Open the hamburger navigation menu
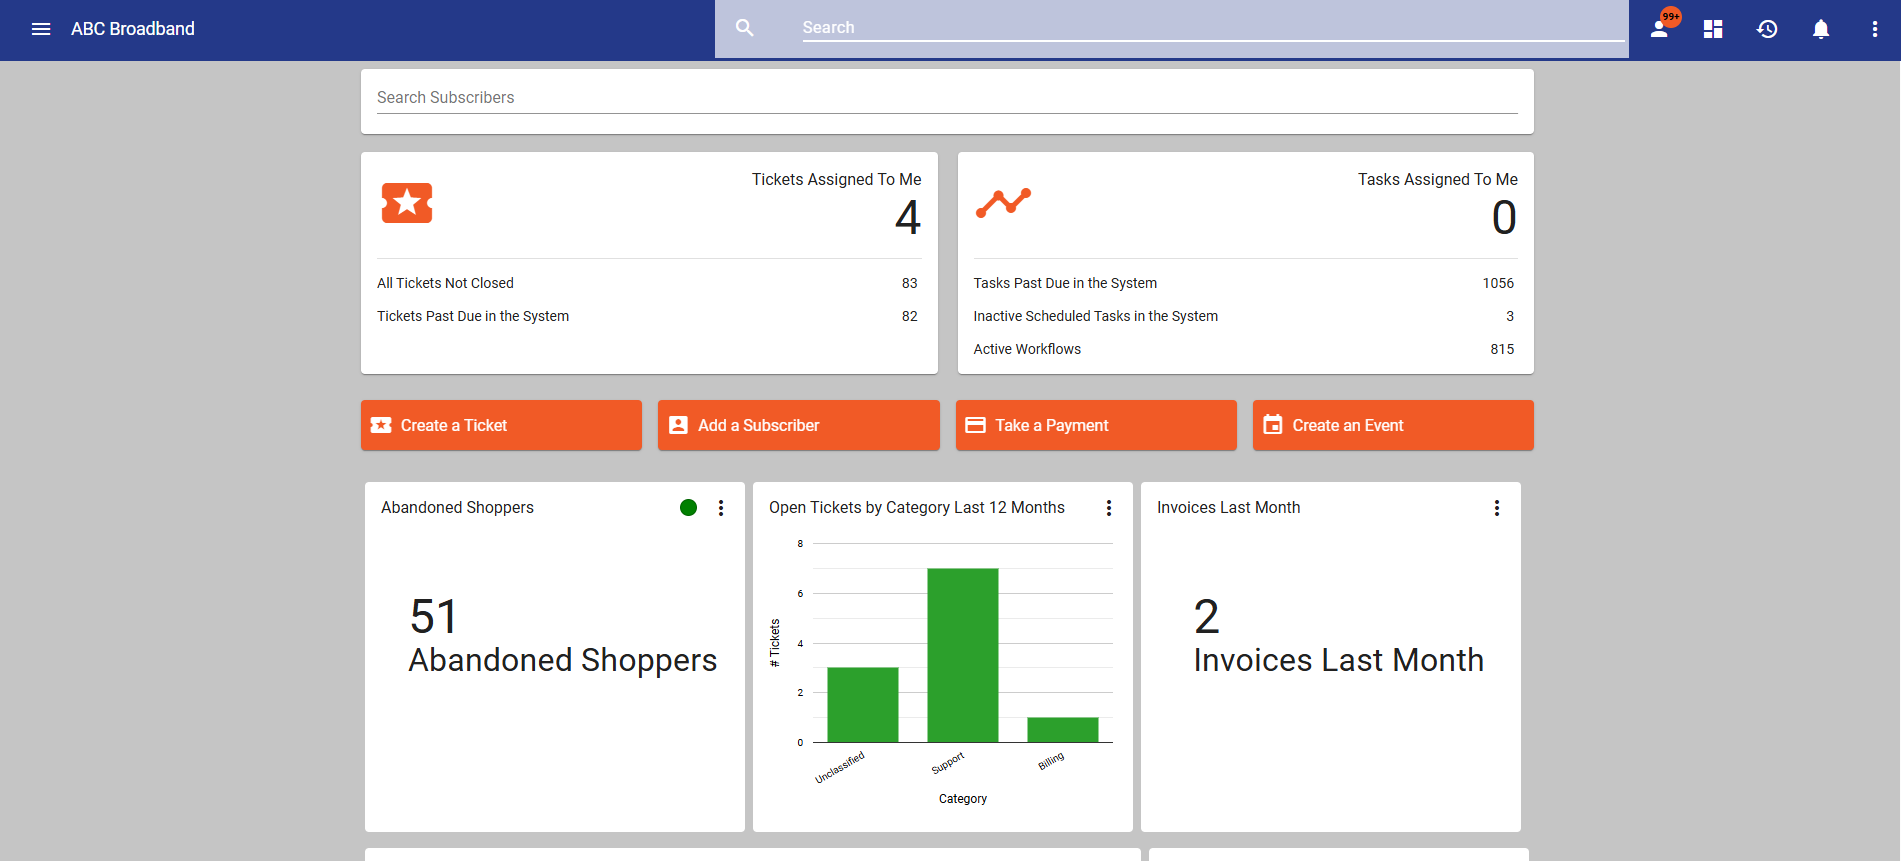The image size is (1901, 861). tap(41, 29)
